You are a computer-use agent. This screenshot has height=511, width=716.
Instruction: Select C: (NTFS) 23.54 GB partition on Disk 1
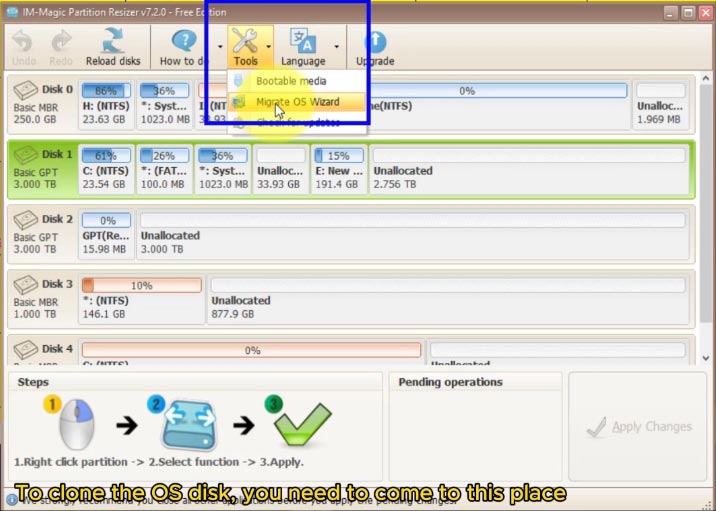point(106,169)
